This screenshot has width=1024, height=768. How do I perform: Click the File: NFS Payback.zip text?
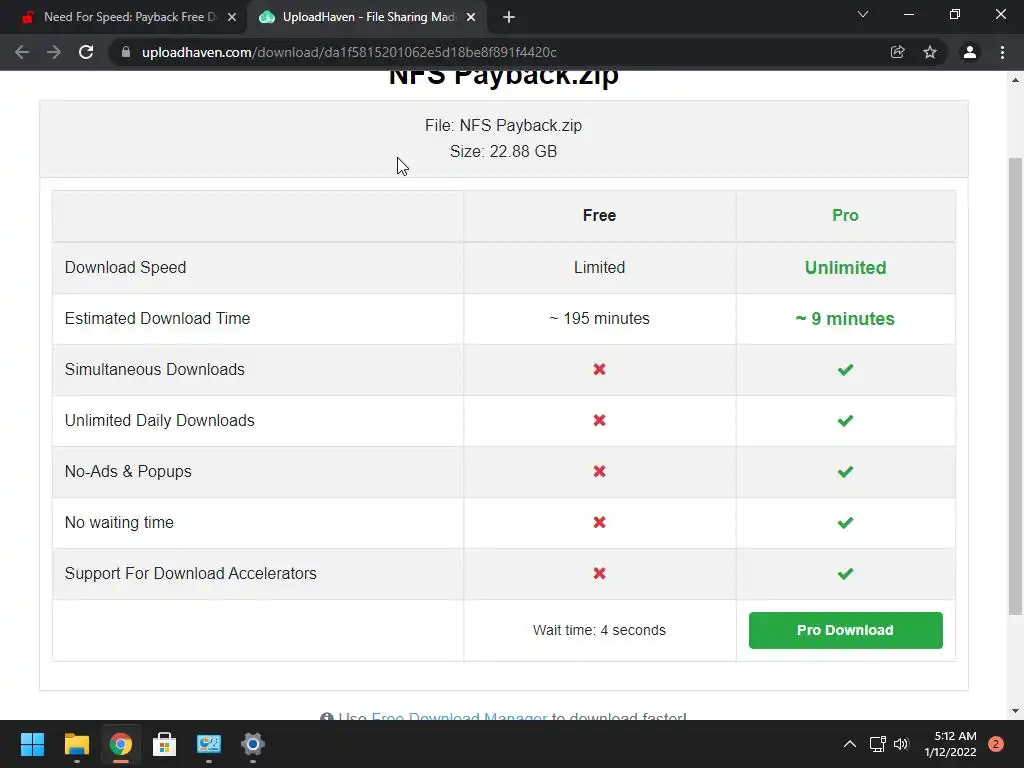click(x=504, y=125)
